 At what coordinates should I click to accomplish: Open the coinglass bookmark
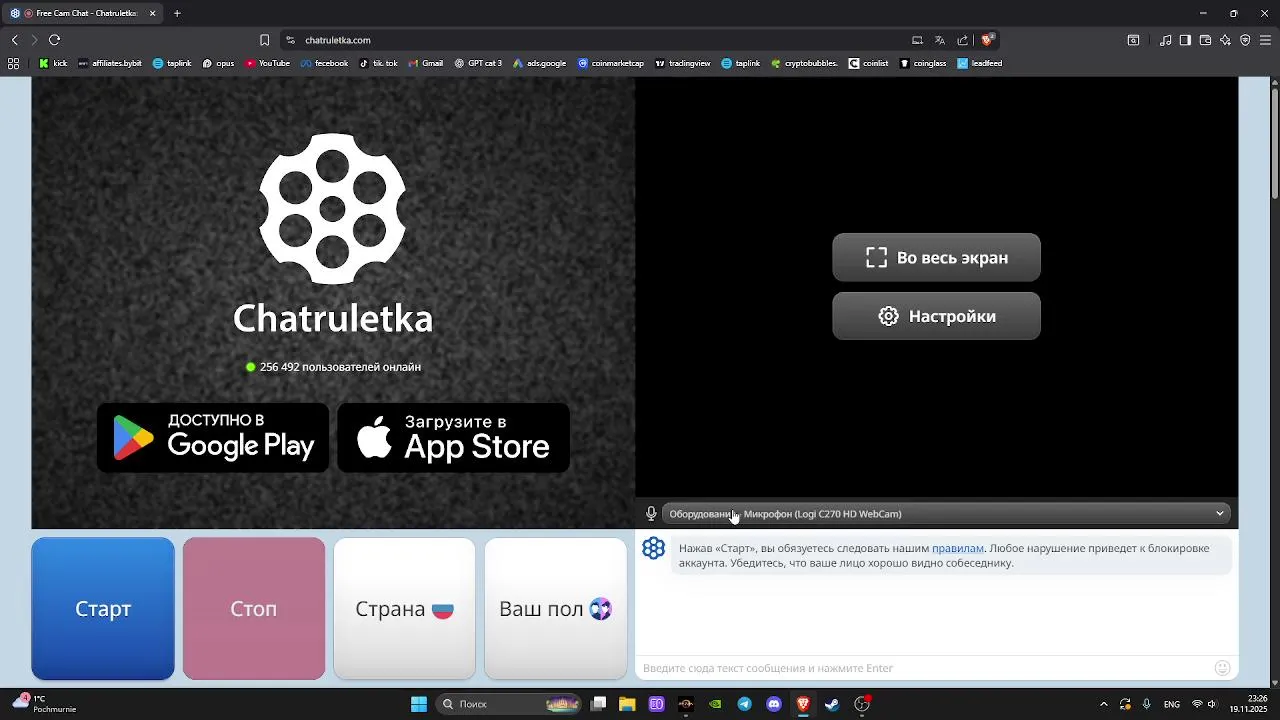tap(923, 63)
